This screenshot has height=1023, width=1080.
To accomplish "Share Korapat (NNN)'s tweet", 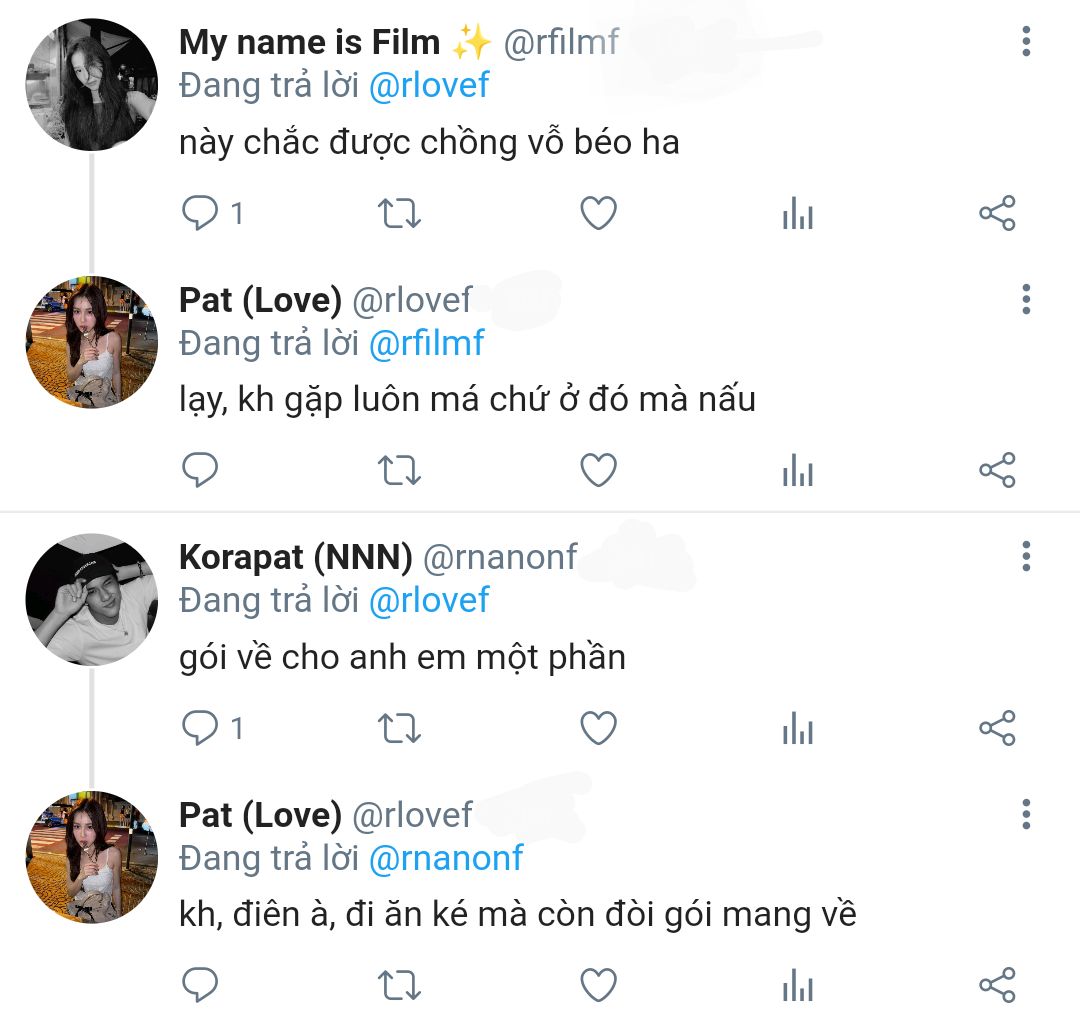I will click(997, 728).
